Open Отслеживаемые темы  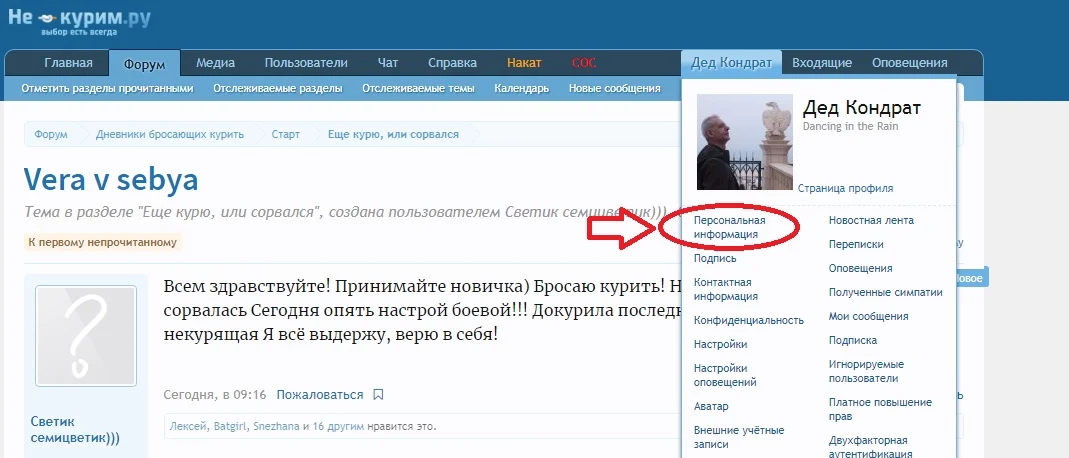[x=418, y=89]
